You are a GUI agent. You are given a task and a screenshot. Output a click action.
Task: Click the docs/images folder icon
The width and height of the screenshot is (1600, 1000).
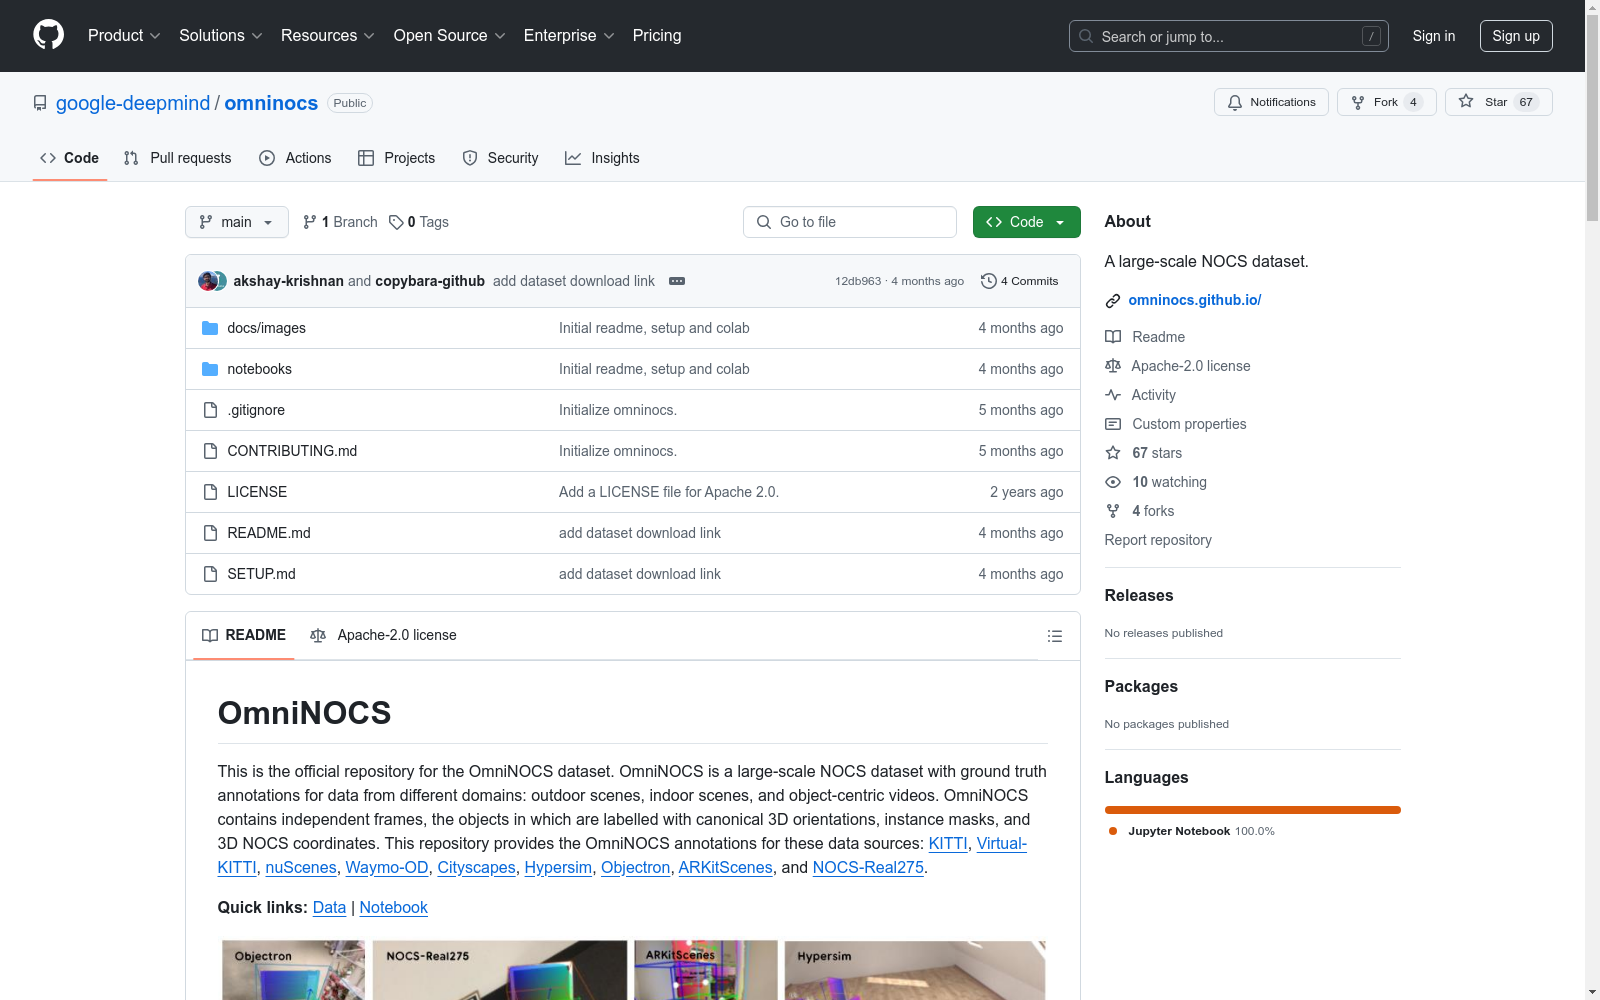[x=210, y=328]
